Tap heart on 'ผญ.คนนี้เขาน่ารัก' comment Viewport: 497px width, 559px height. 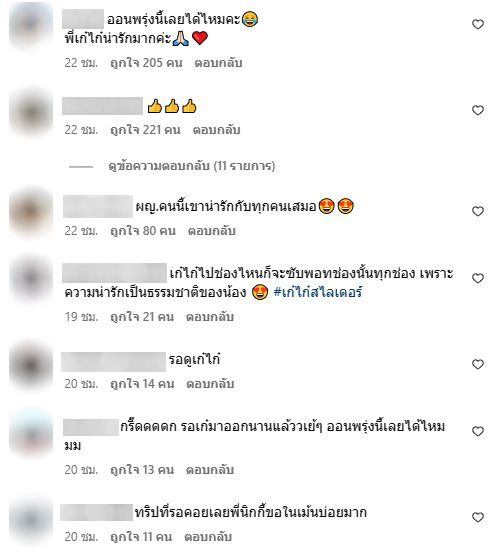[x=477, y=211]
